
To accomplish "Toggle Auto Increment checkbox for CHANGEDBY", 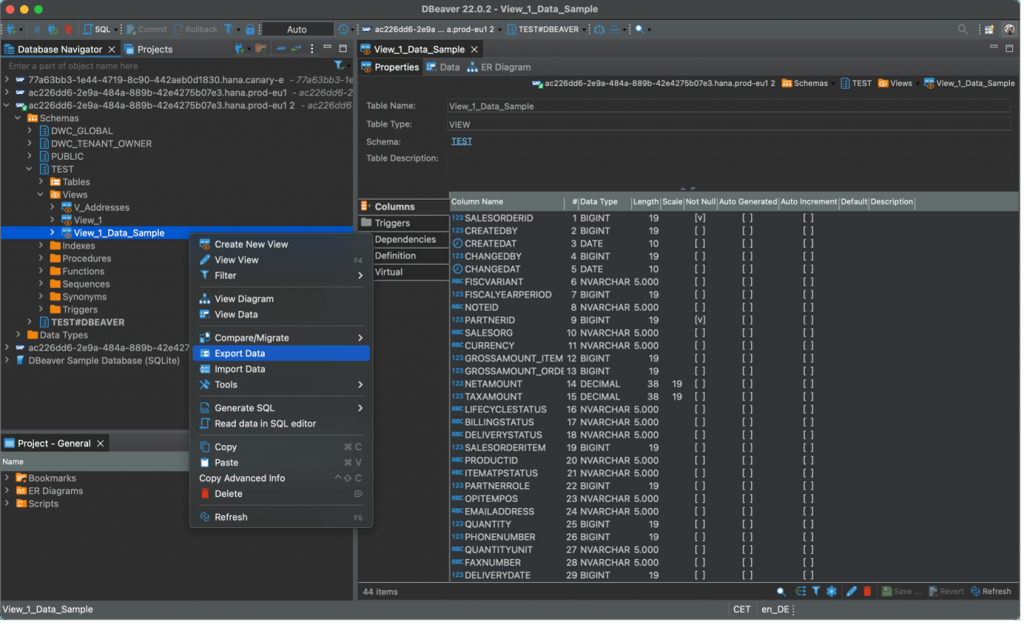I will click(808, 257).
